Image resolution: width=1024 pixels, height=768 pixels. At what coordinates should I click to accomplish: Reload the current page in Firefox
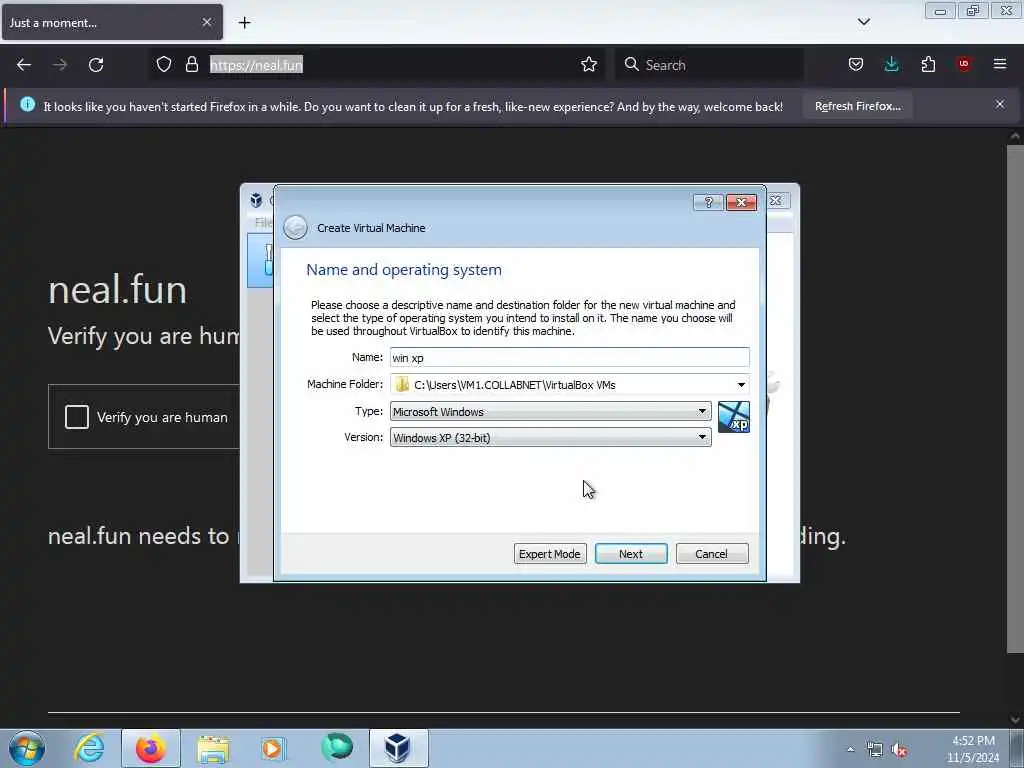[96, 65]
